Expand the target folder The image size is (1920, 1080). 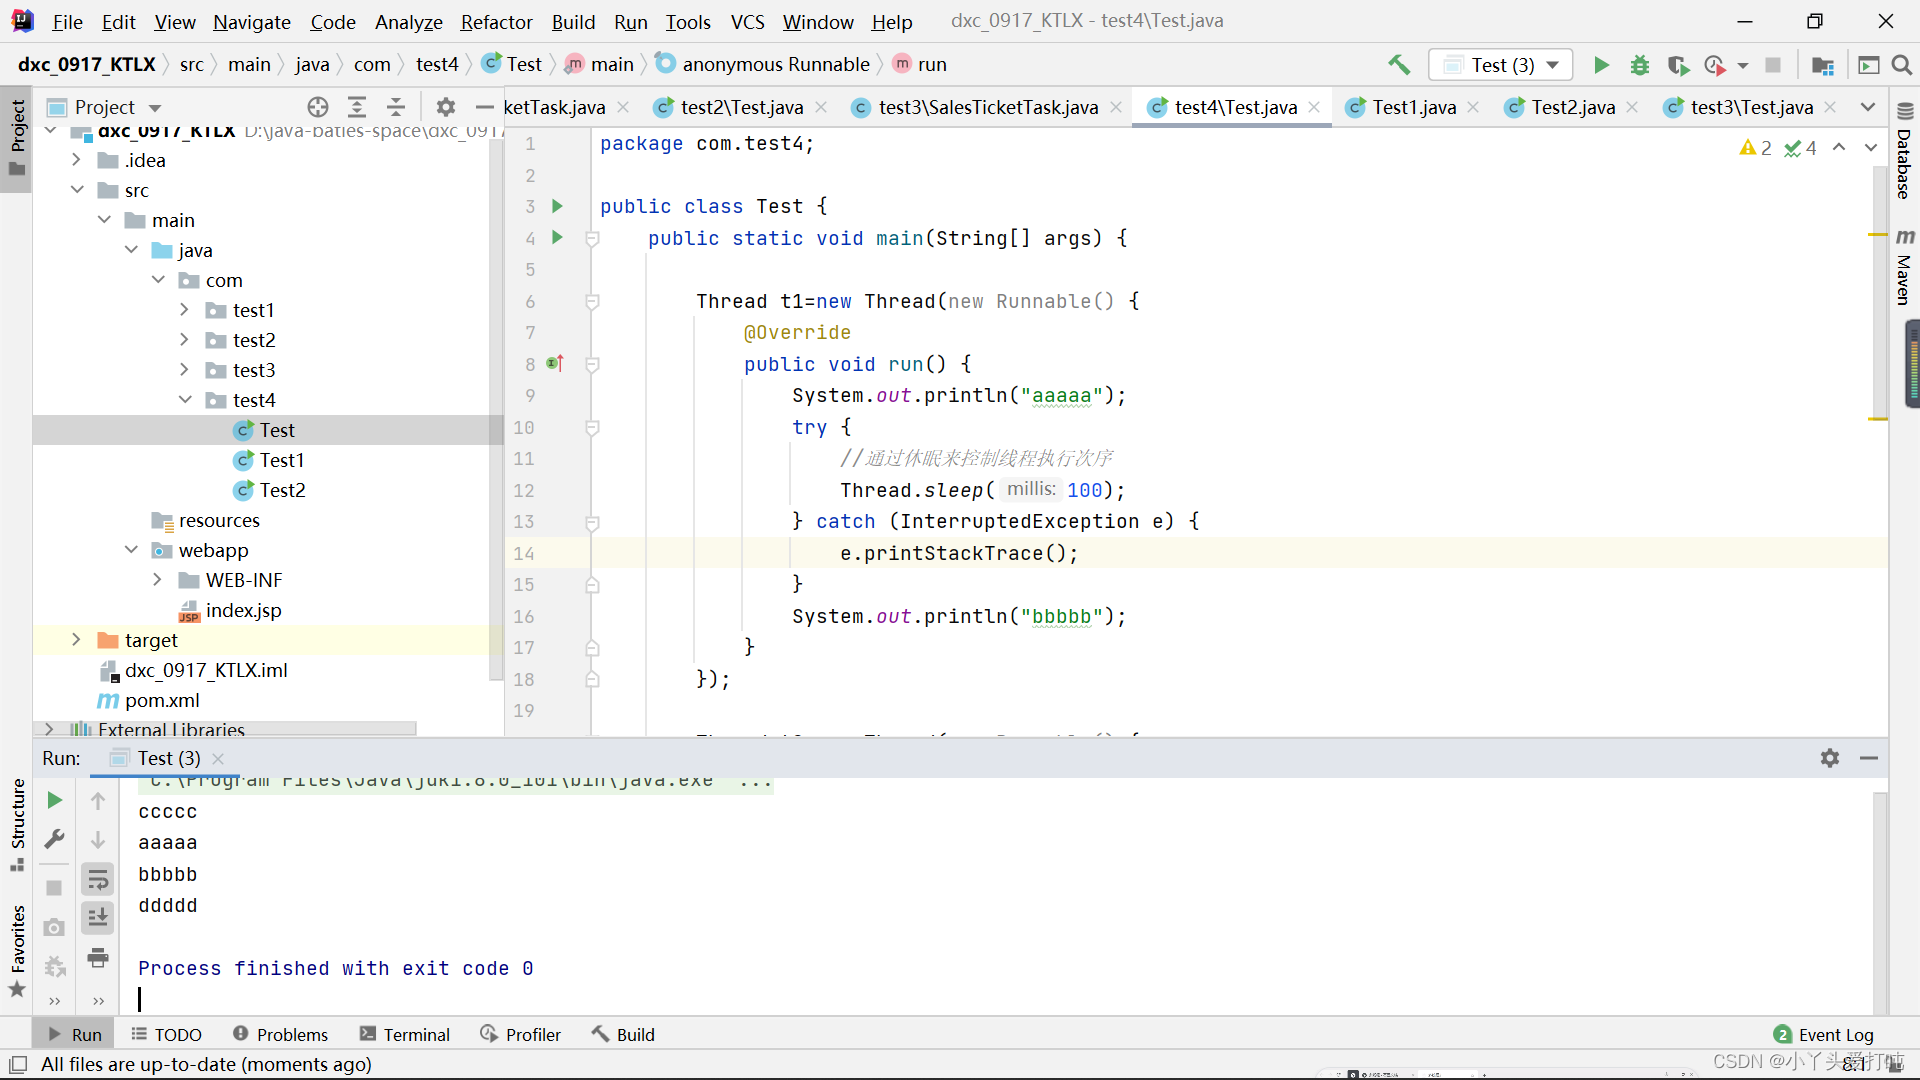pyautogui.click(x=76, y=640)
